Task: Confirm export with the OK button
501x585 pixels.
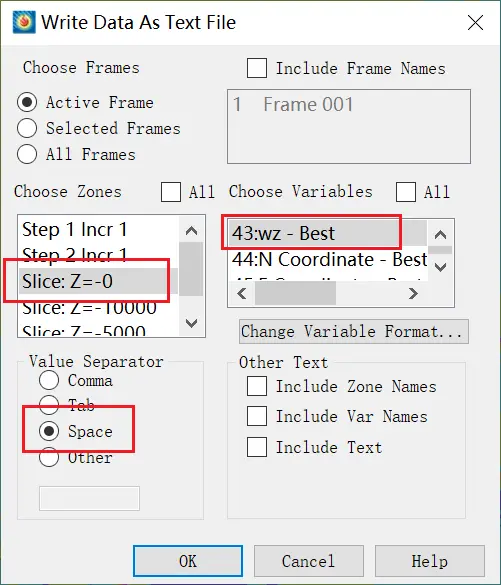Action: click(x=188, y=561)
